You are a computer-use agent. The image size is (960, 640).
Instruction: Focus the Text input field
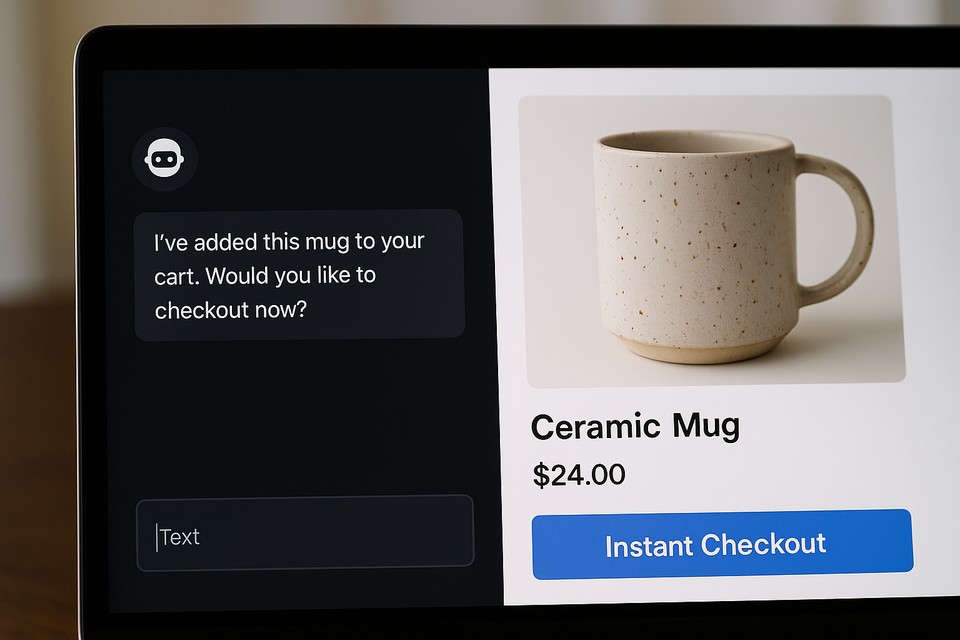coord(305,533)
